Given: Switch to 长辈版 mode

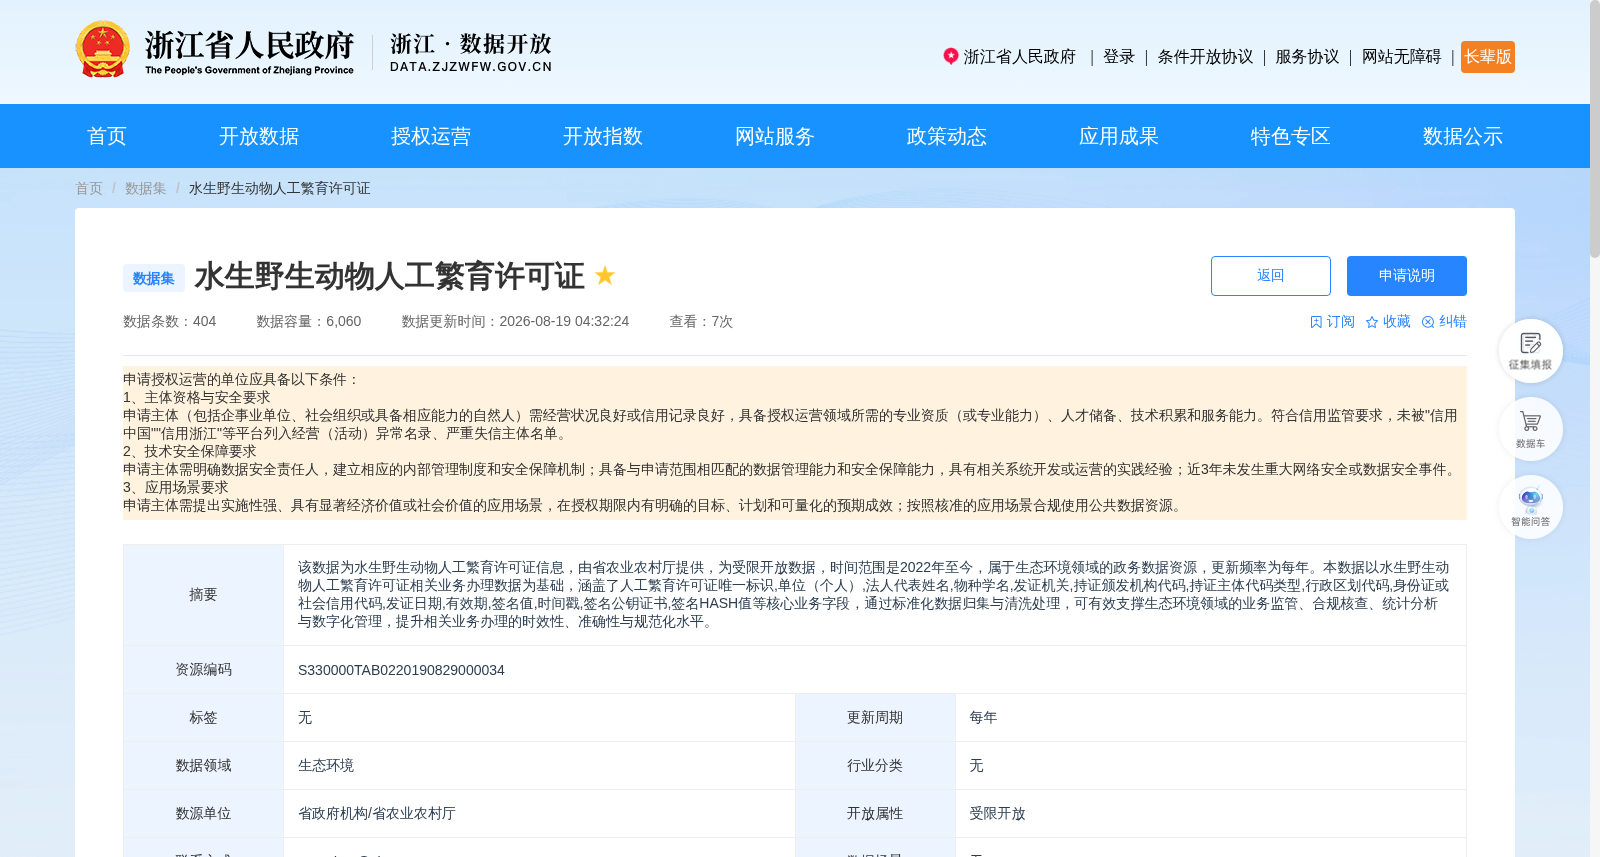Looking at the screenshot, I should point(1488,57).
